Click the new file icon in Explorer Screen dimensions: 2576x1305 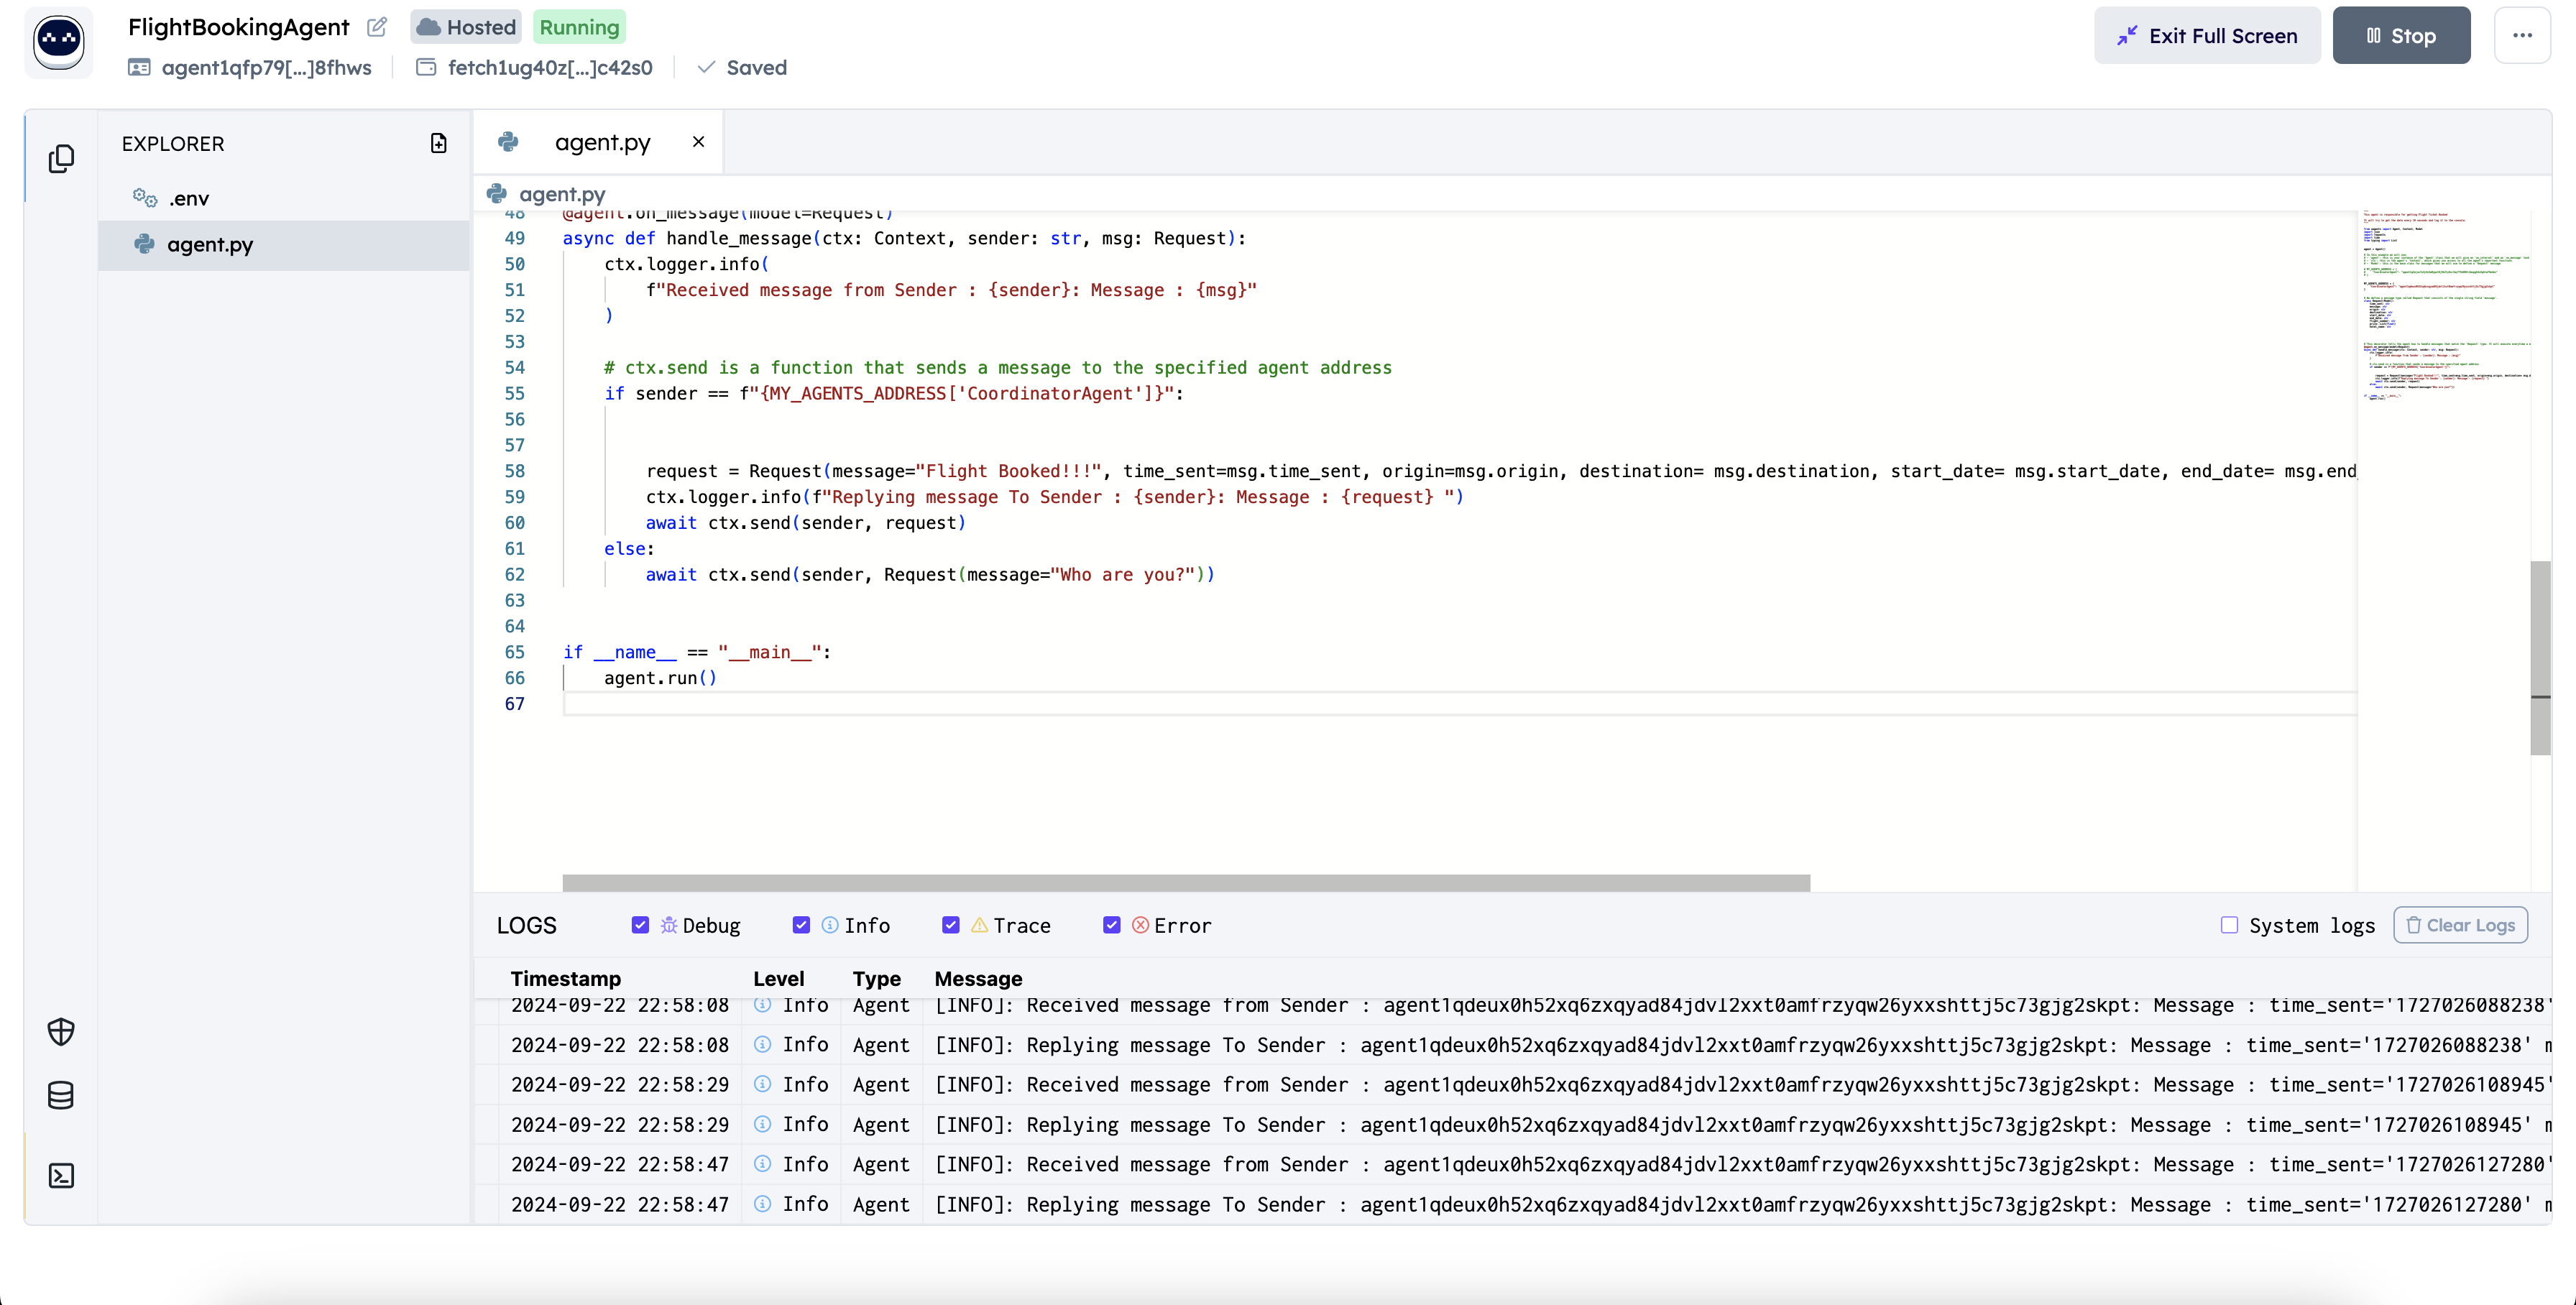pos(438,143)
